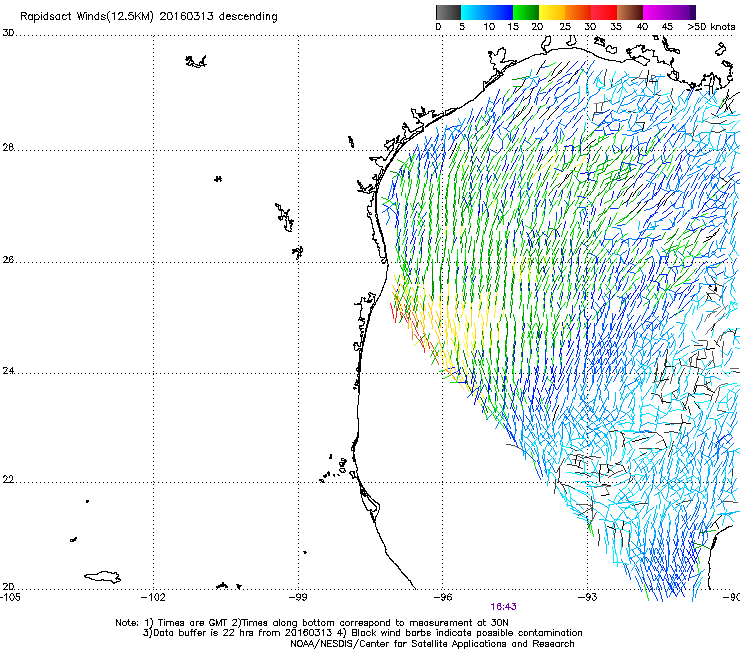Select the green 15–20 knots legend color
This screenshot has width=740, height=650.
pos(526,12)
